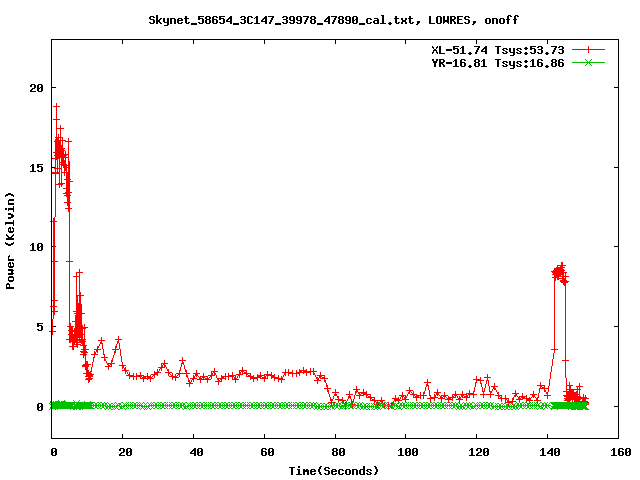Click the y-axis tick label 20
640x480 pixels.
click(x=36, y=88)
